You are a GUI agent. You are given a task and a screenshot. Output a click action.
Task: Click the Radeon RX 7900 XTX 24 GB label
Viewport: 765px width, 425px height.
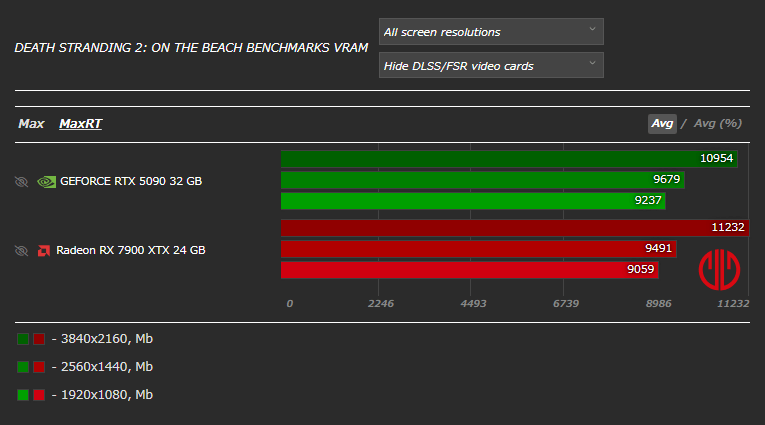pos(130,250)
